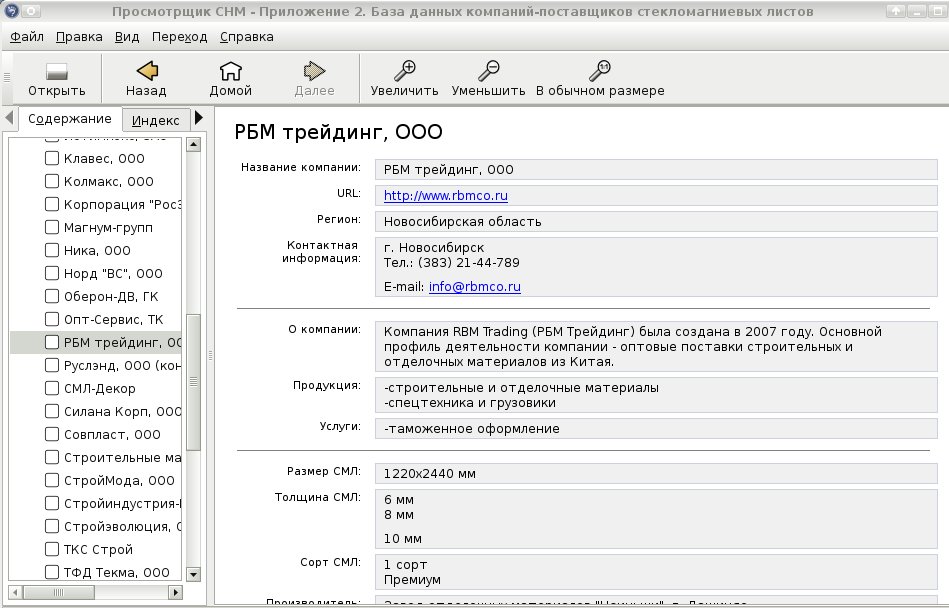Click the info@rbmco.ru email link
Viewport: 949px width, 608px height.
click(x=474, y=287)
